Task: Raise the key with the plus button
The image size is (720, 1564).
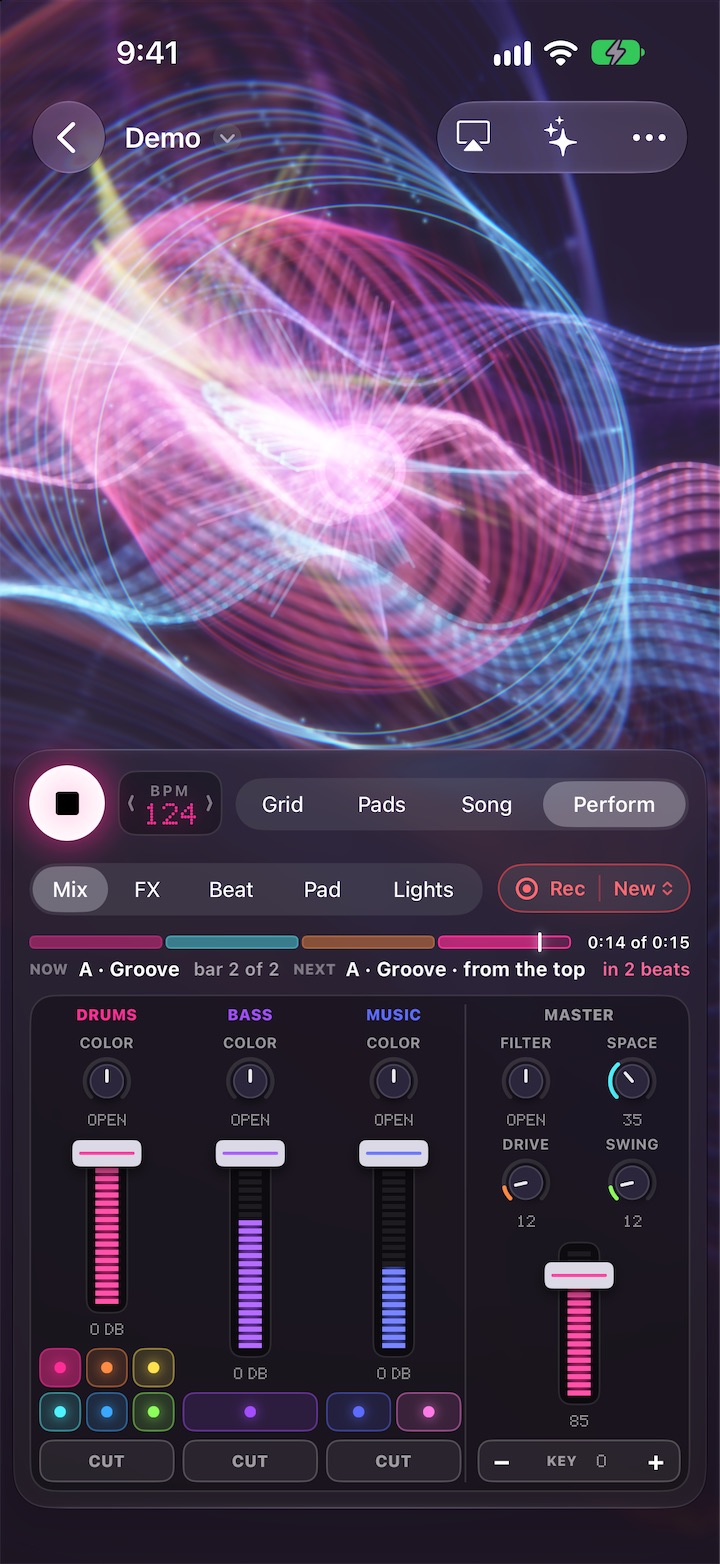Action: click(x=656, y=1462)
